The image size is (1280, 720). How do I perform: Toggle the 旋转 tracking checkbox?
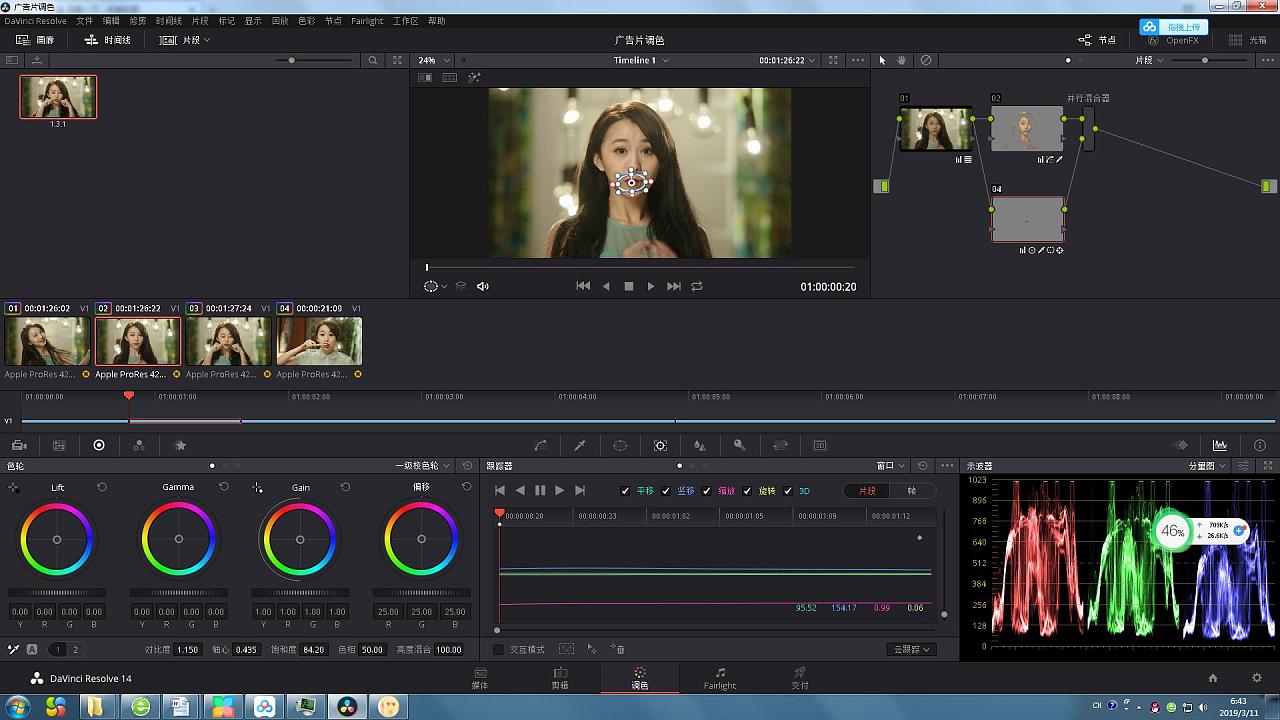tap(748, 491)
